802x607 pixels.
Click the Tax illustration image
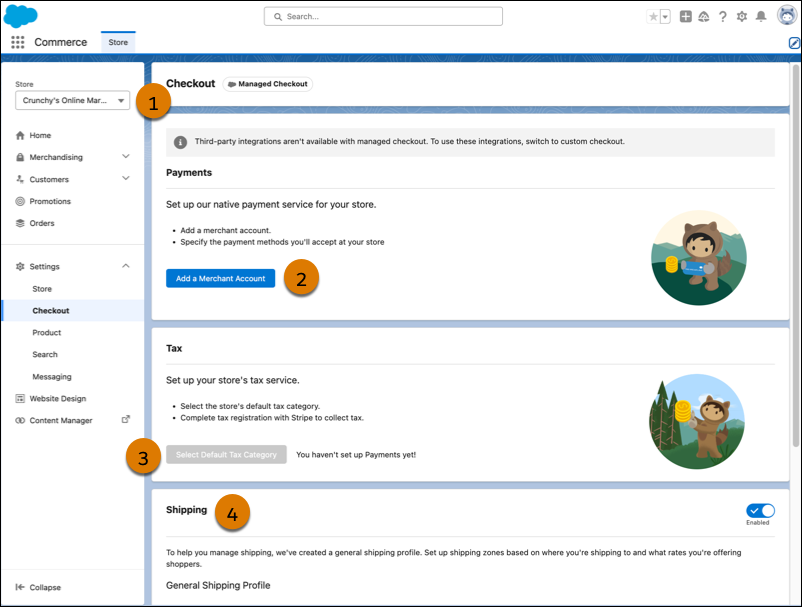pyautogui.click(x=697, y=421)
